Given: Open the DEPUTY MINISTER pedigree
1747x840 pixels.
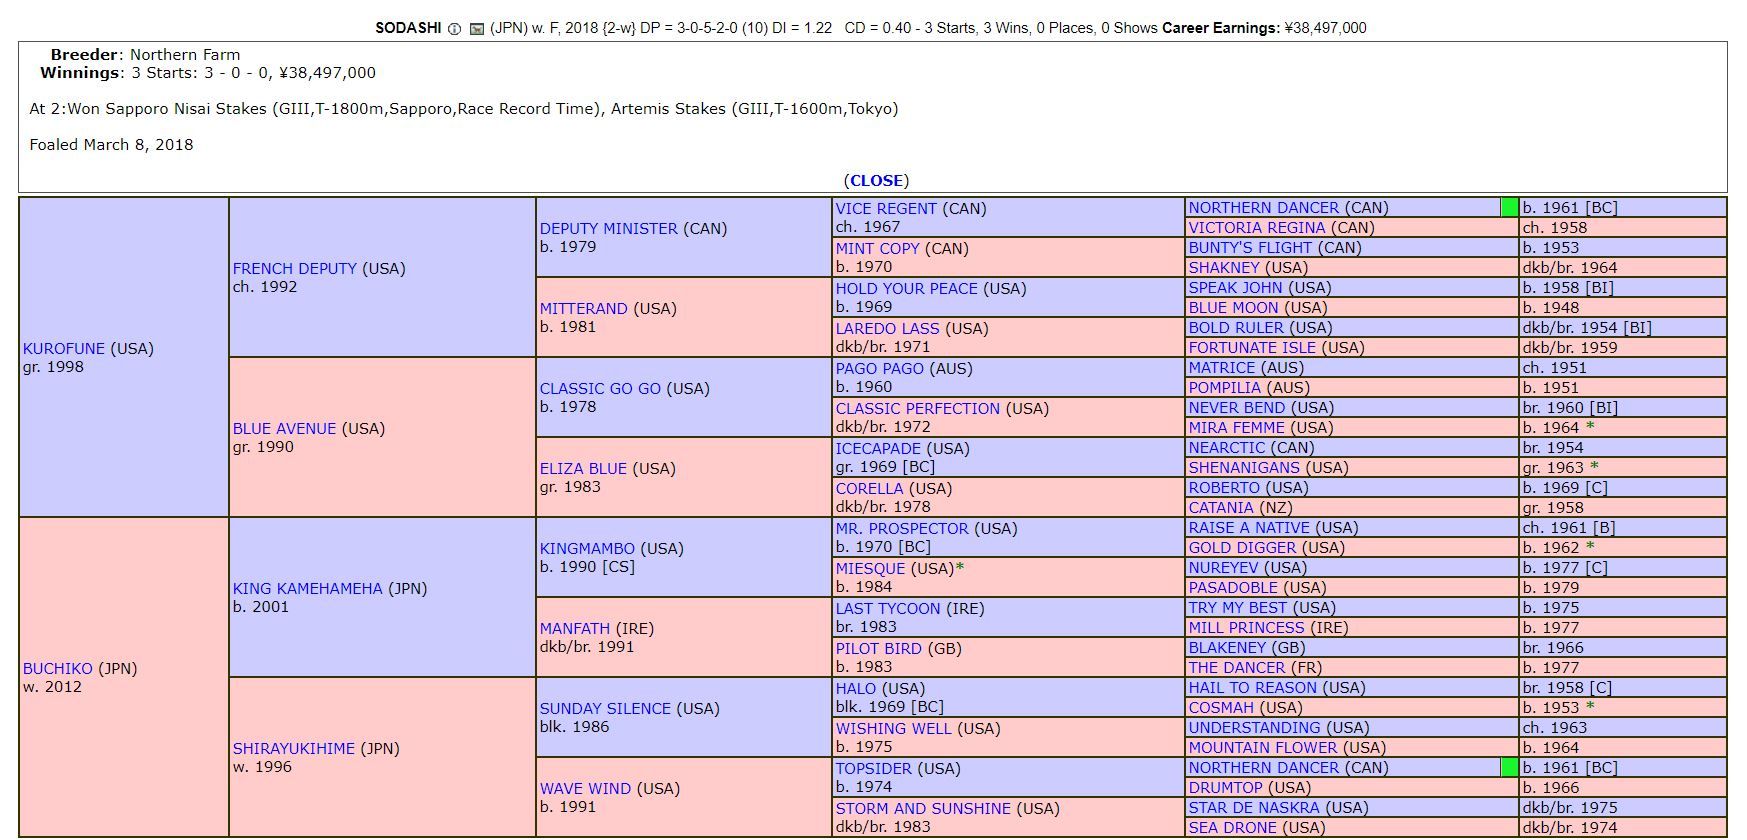Looking at the screenshot, I should click(x=609, y=229).
